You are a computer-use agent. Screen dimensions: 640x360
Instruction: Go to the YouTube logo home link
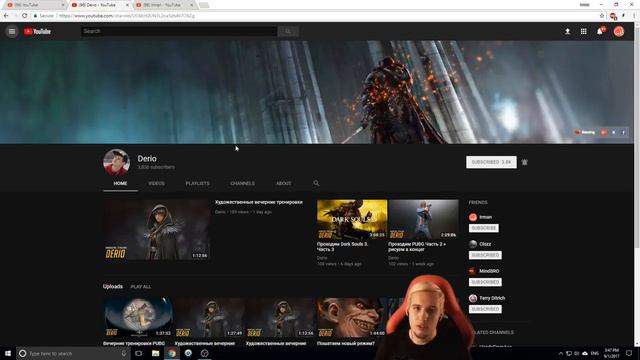(37, 31)
